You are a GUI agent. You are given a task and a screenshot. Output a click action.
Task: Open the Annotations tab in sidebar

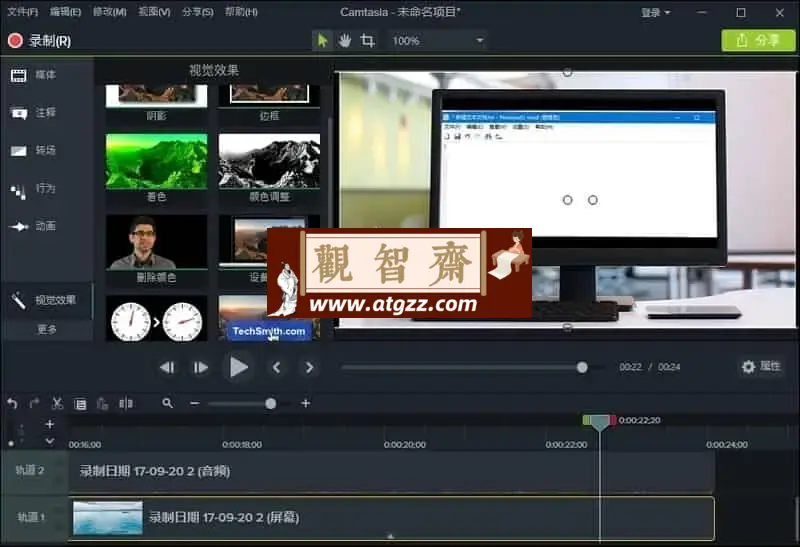tap(34, 113)
